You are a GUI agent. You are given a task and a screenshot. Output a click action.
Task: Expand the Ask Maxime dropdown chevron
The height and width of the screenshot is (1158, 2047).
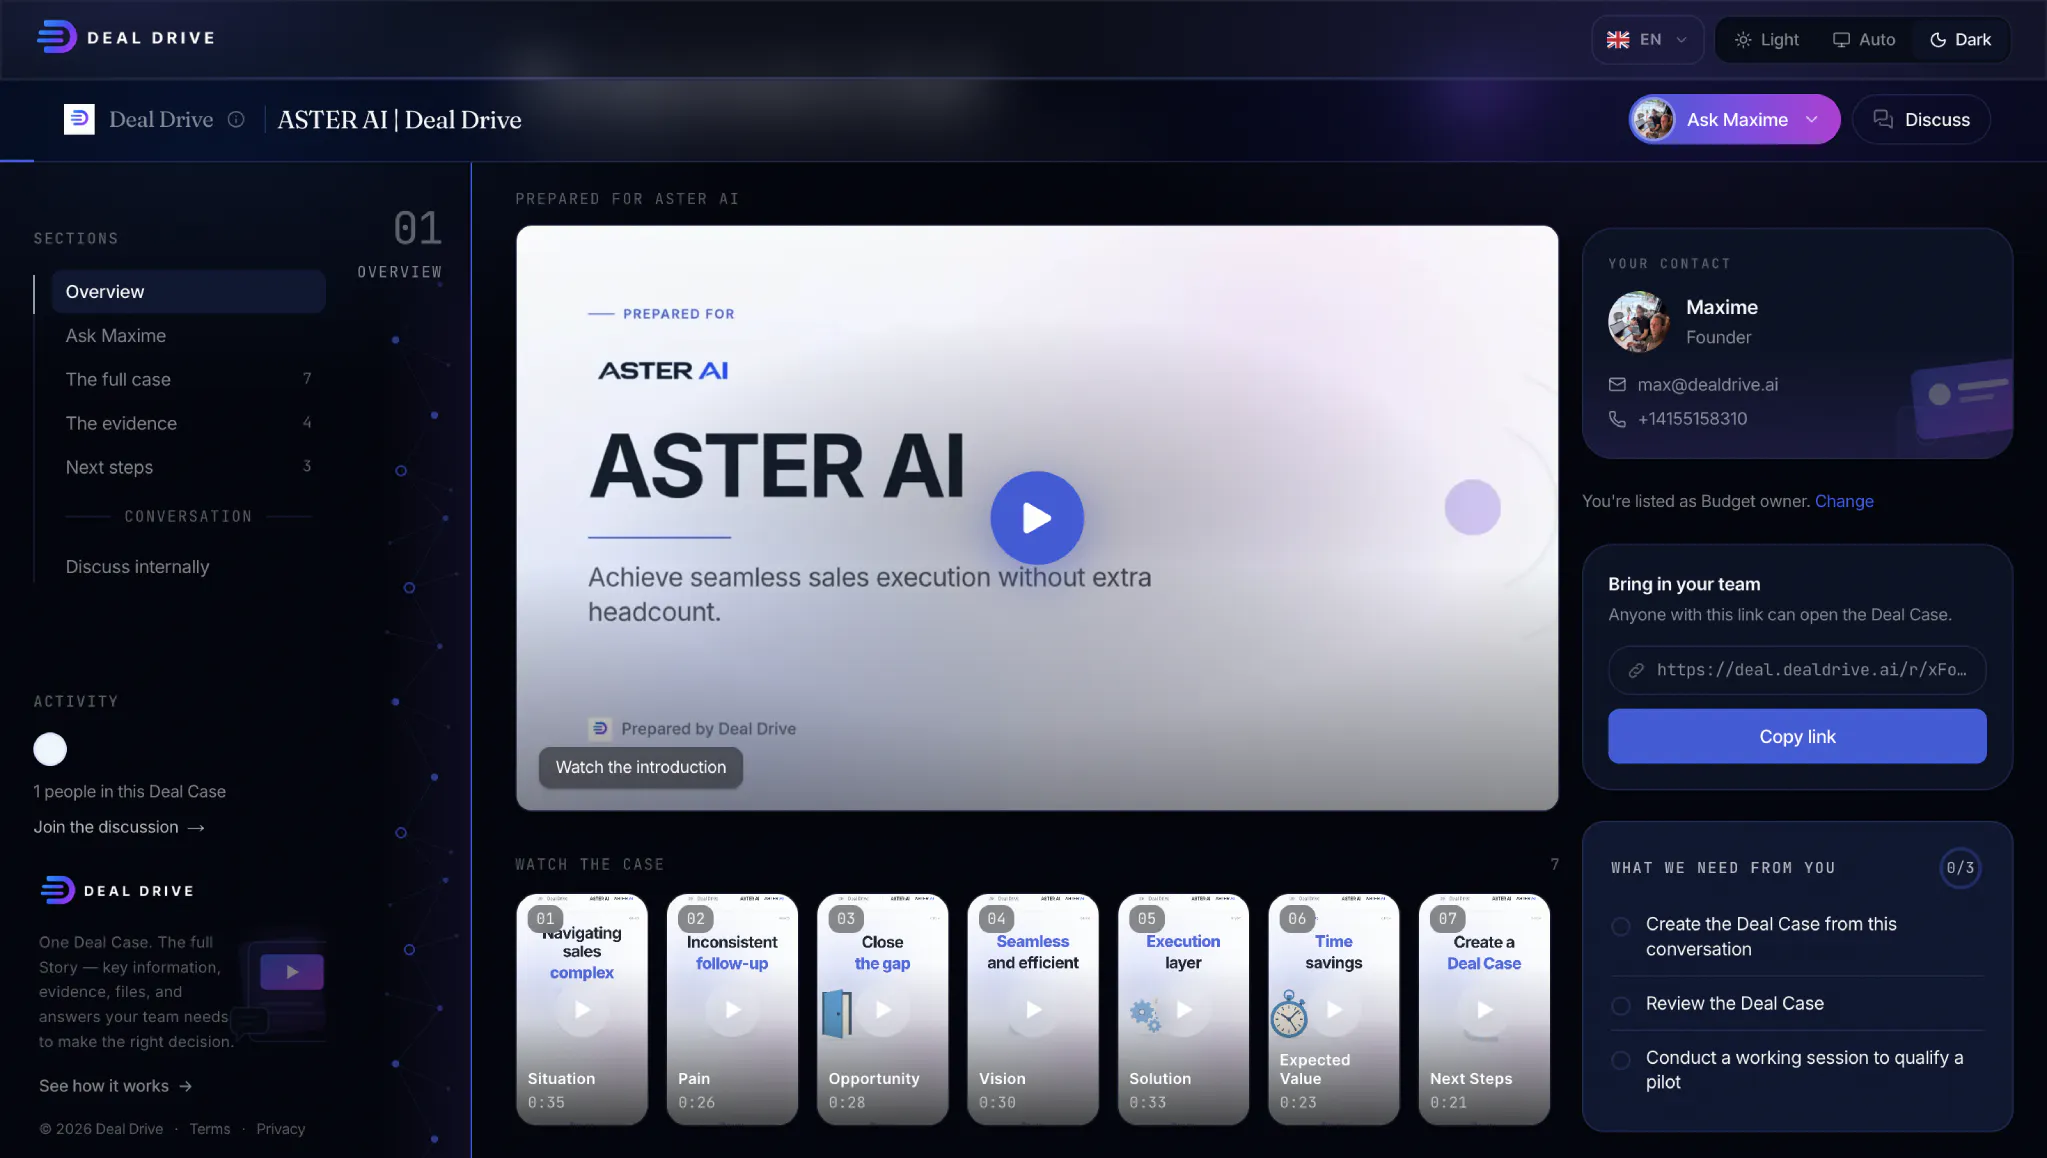point(1812,120)
